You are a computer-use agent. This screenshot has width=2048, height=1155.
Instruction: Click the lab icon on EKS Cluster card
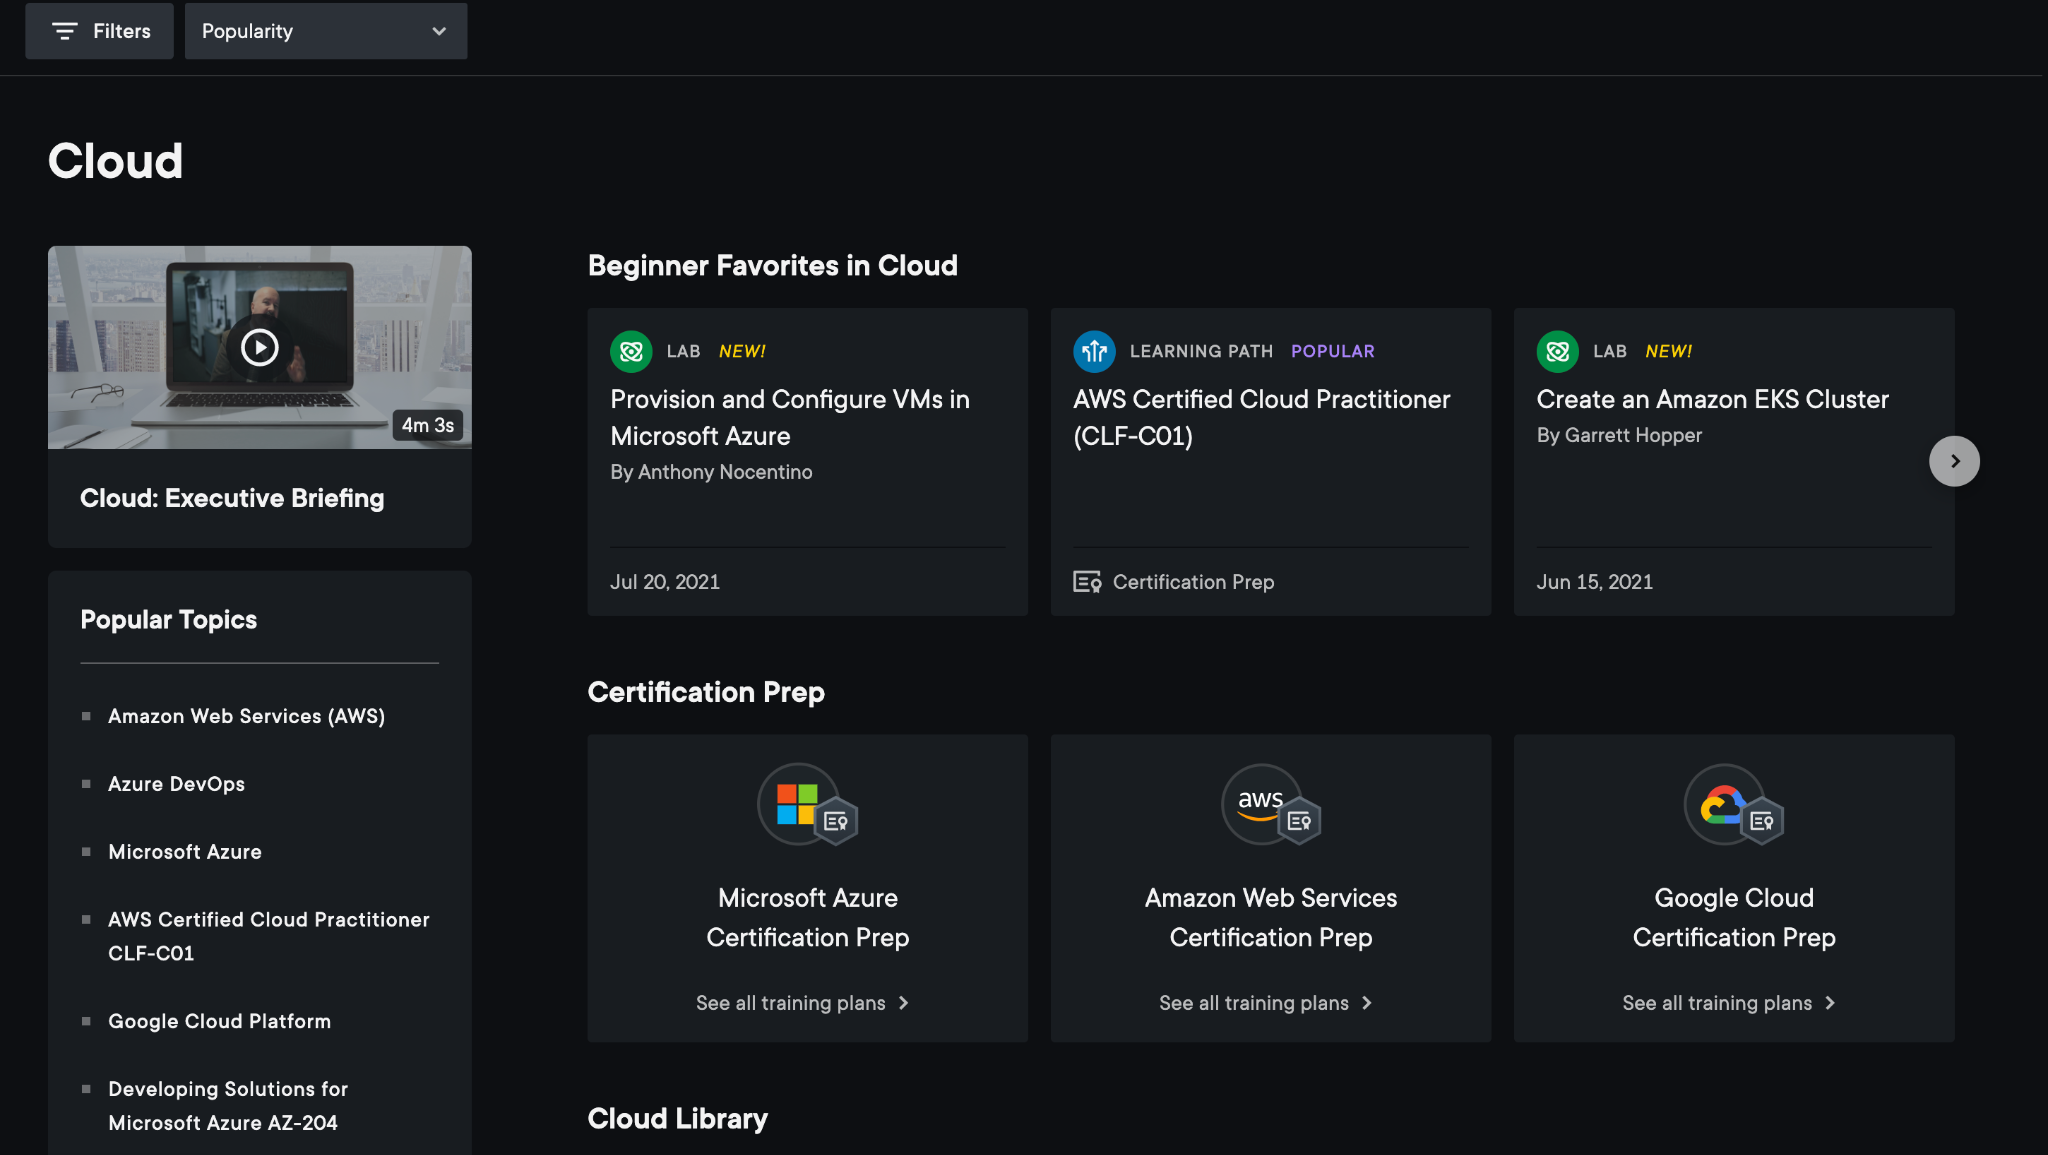pyautogui.click(x=1557, y=351)
